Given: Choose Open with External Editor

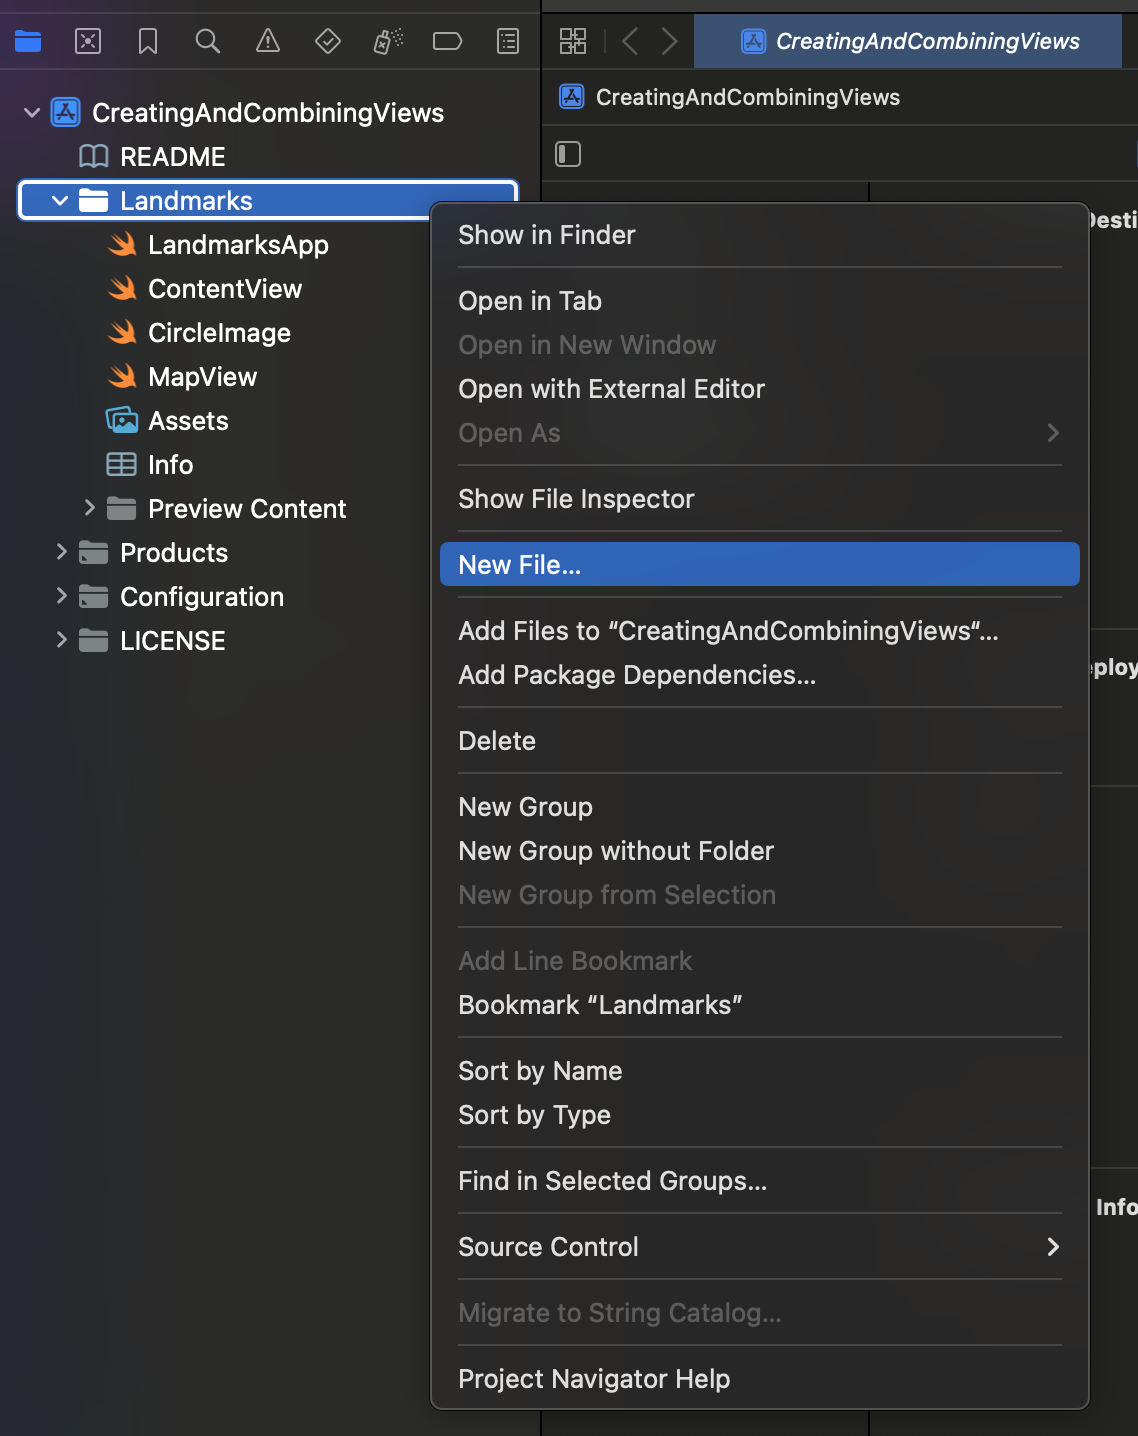Looking at the screenshot, I should 759,388.
